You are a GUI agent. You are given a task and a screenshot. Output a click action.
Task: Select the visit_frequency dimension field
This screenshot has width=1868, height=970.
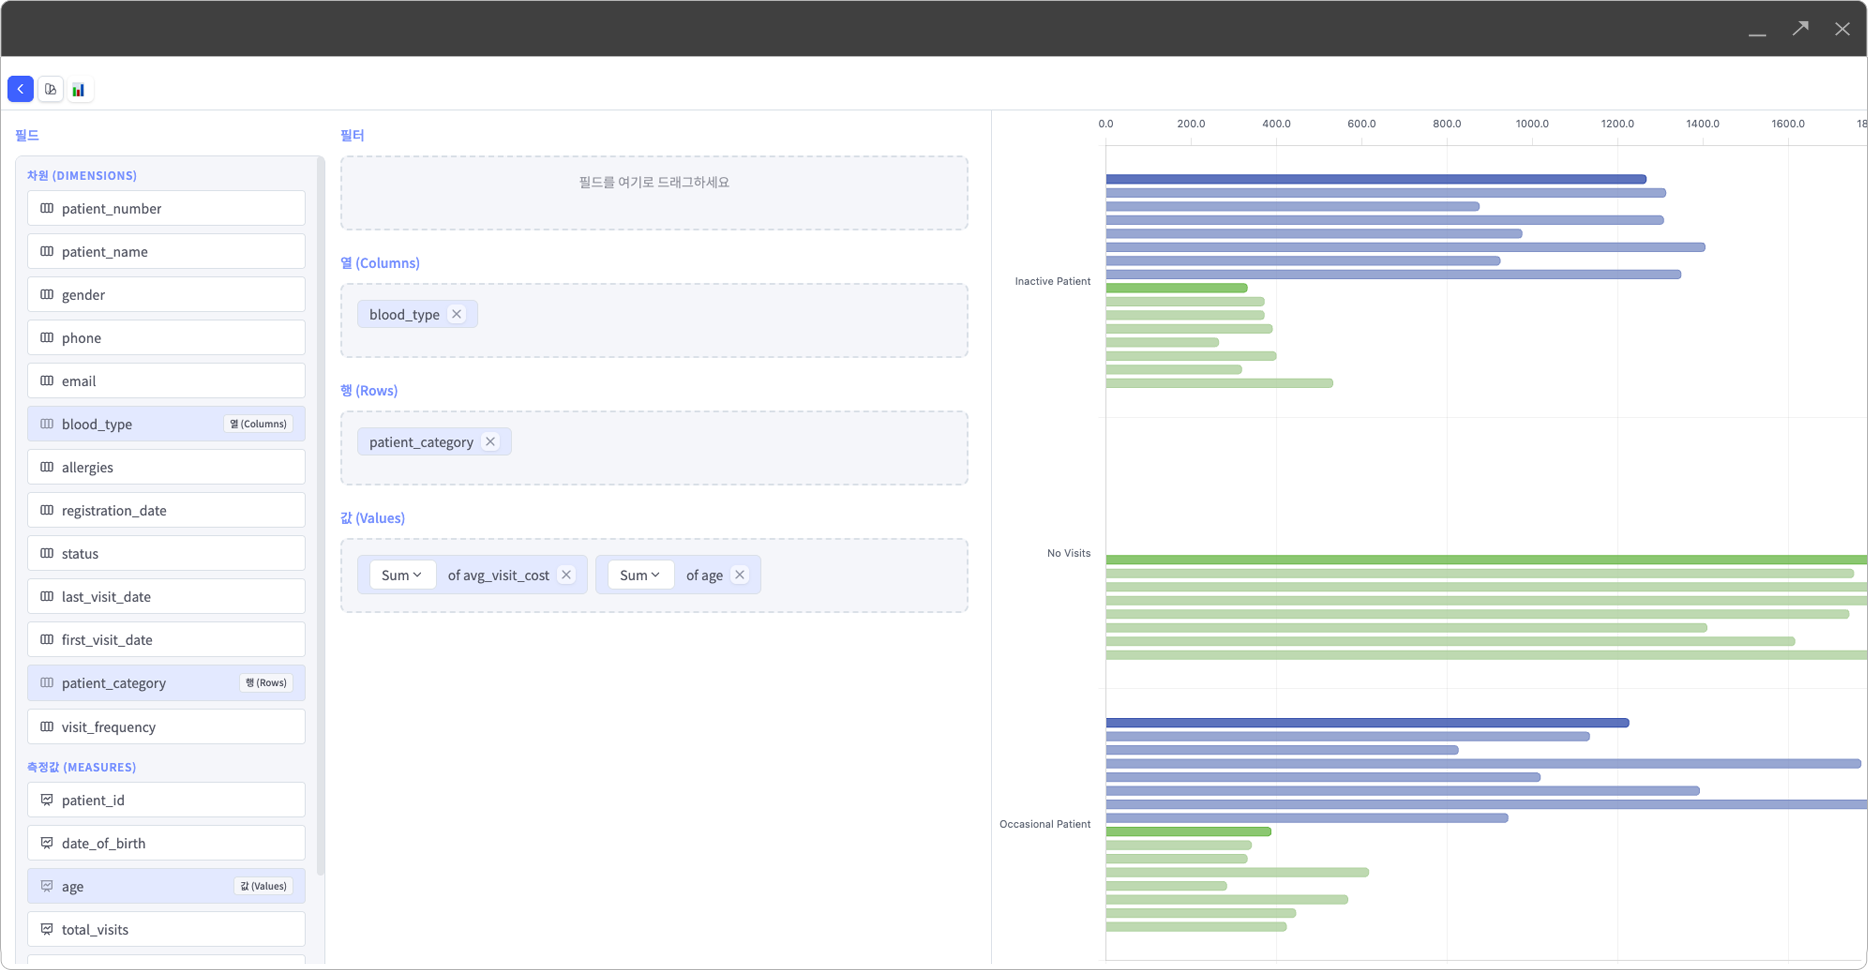[166, 727]
